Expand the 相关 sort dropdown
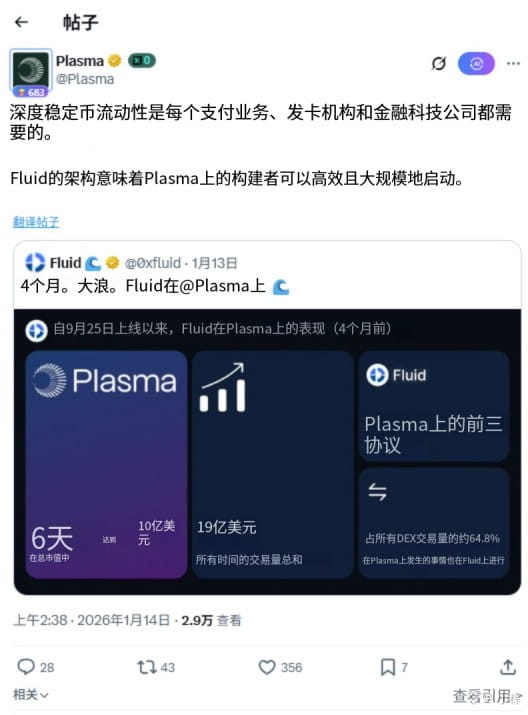The image size is (528, 715). point(31,695)
